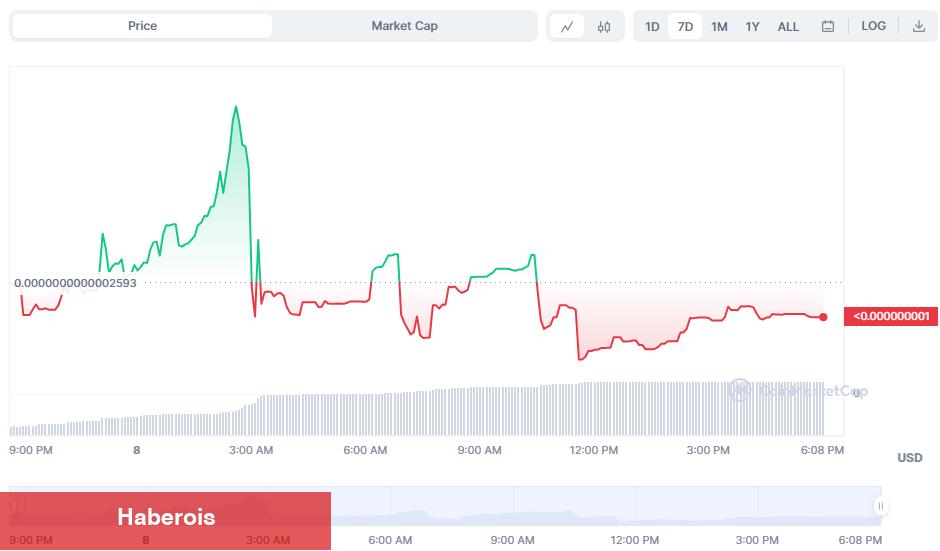Screen dimensions: 940x551
Task: Choose the 1D time range
Action: (652, 26)
